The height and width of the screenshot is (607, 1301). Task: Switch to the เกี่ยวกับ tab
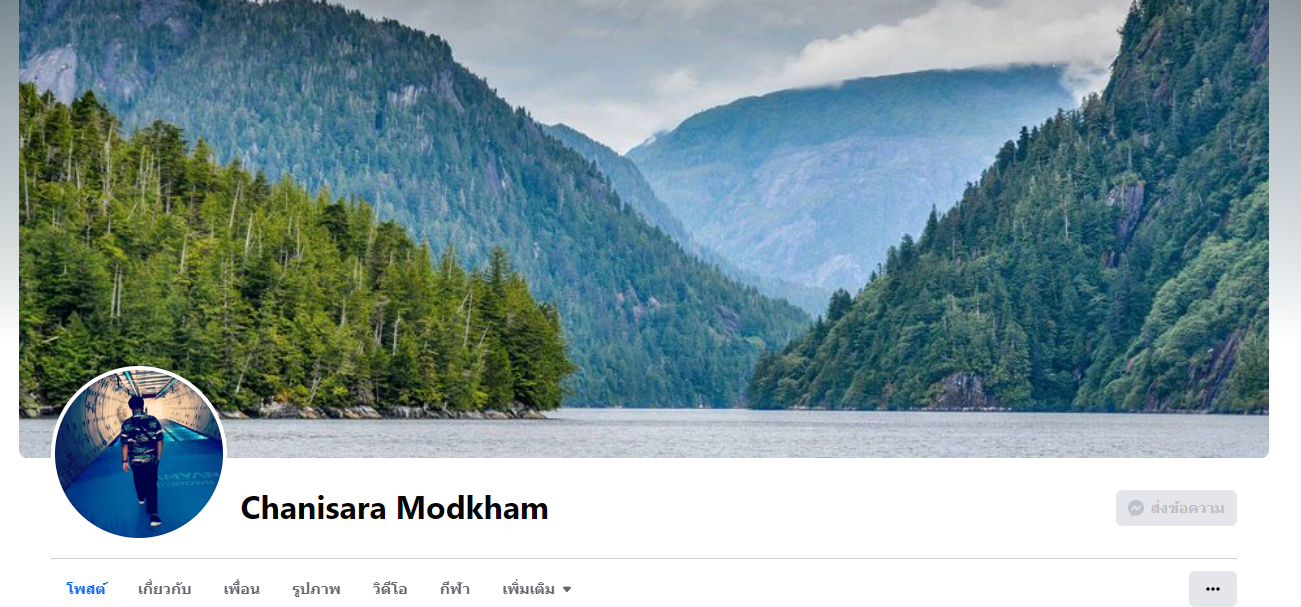click(x=164, y=589)
